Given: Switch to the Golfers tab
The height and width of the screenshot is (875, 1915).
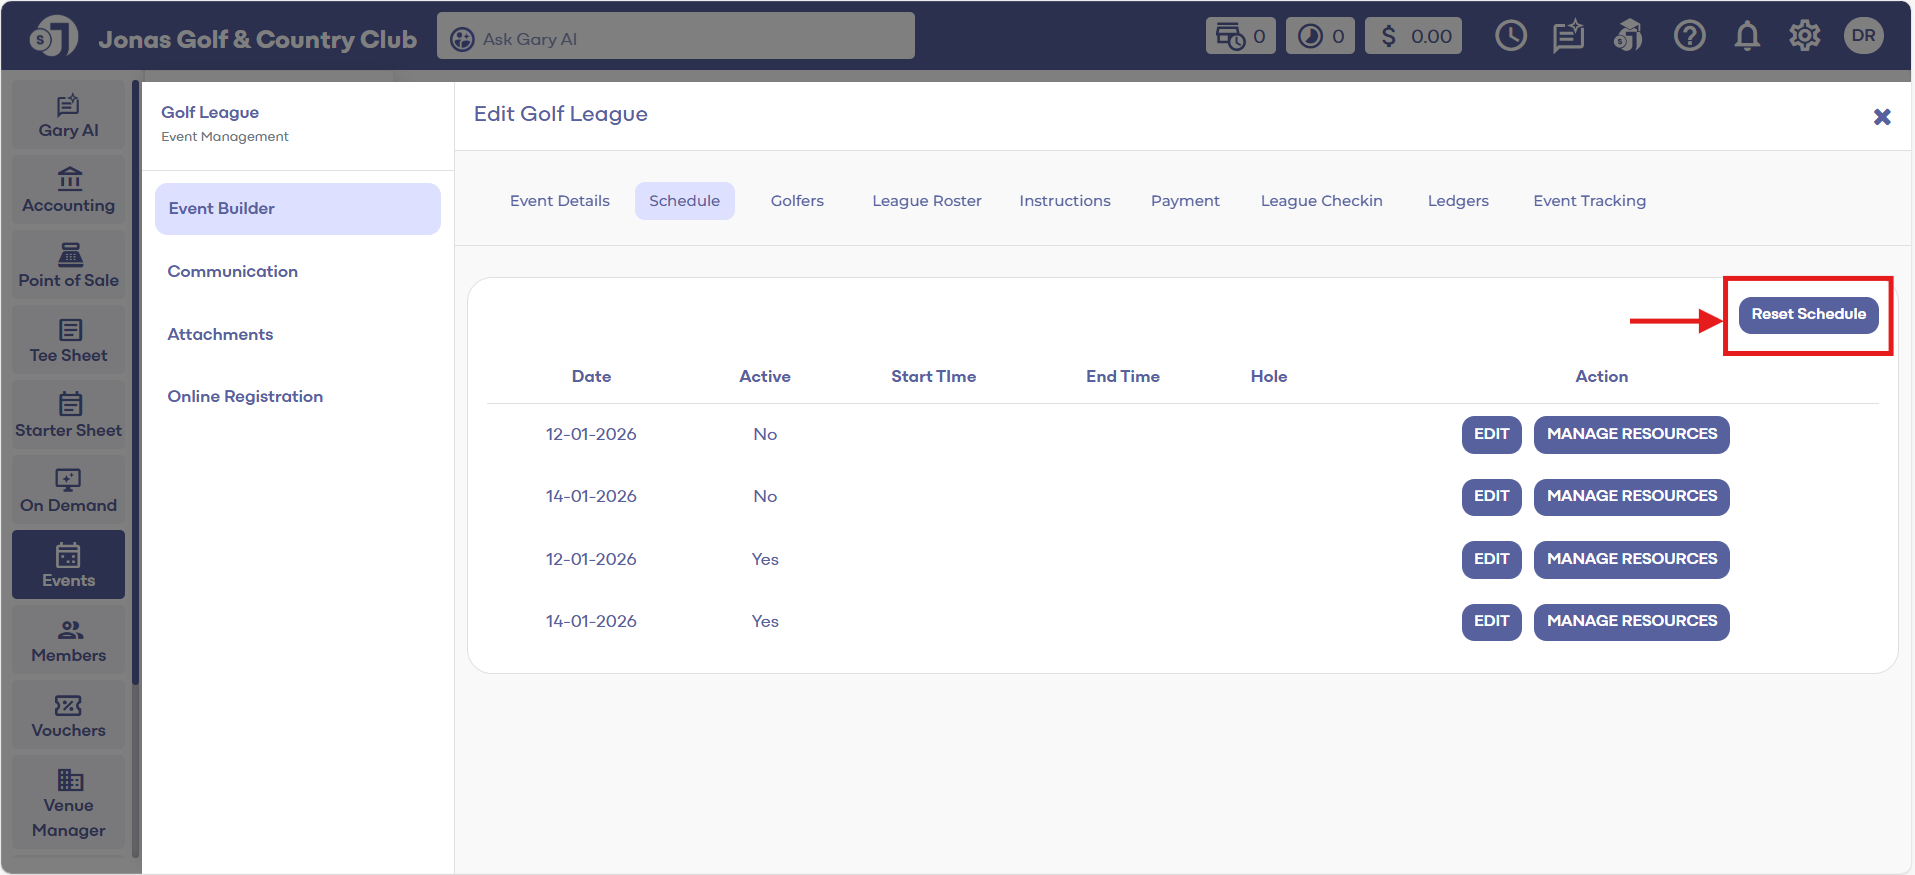Looking at the screenshot, I should click(x=796, y=201).
